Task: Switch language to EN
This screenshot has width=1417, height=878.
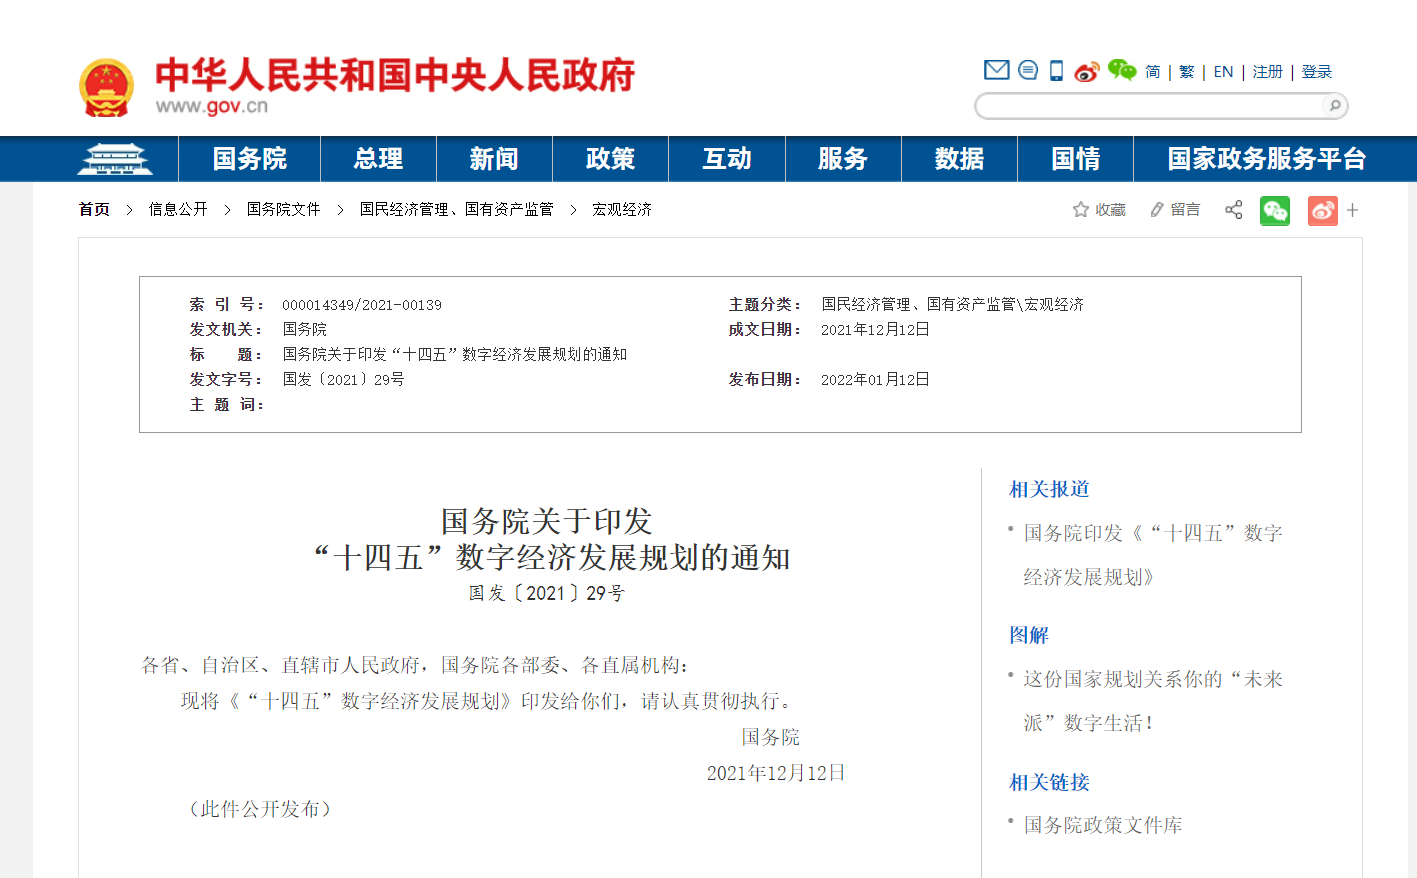Action: pos(1223,72)
